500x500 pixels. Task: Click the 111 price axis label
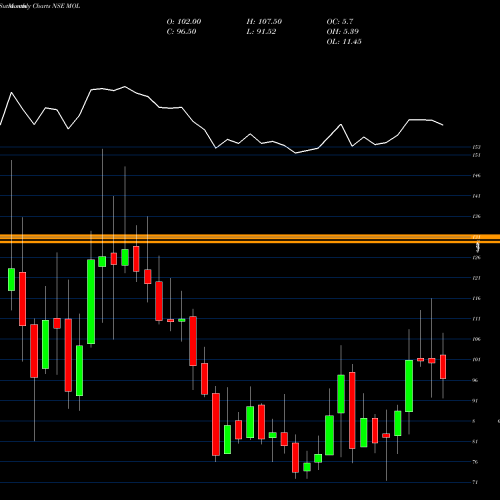click(476, 319)
